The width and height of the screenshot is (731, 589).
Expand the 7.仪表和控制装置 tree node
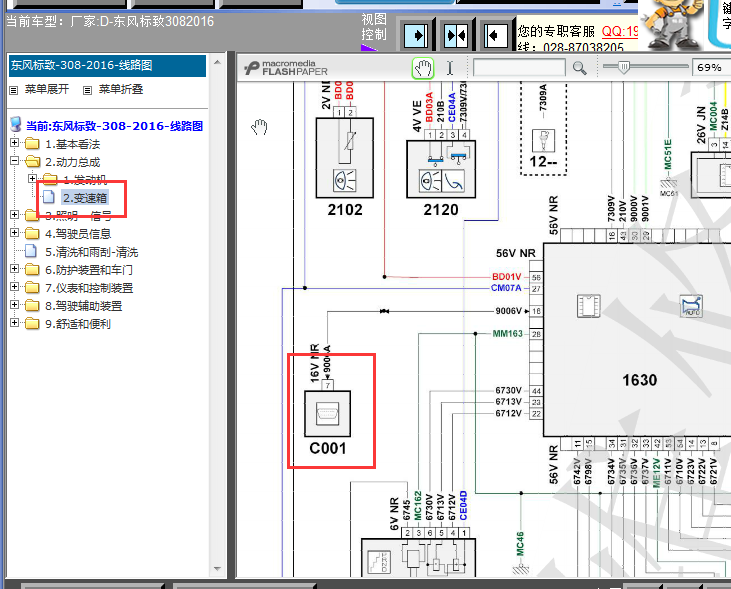tap(14, 286)
